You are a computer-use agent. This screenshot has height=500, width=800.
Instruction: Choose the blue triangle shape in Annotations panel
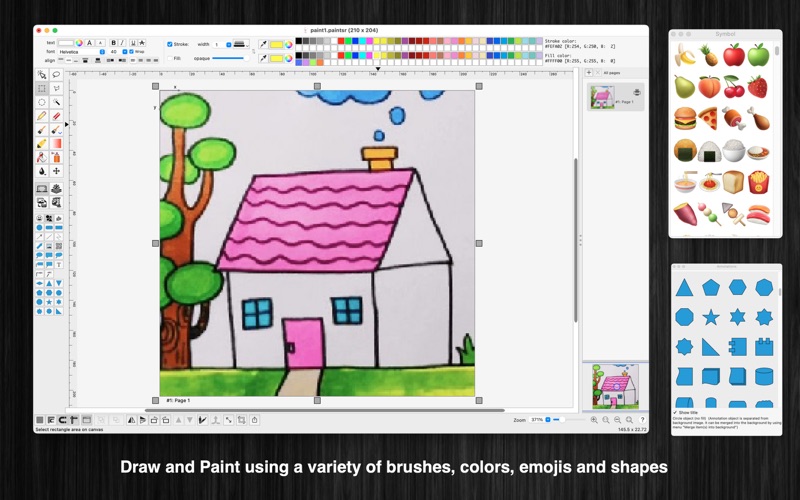[x=684, y=288]
